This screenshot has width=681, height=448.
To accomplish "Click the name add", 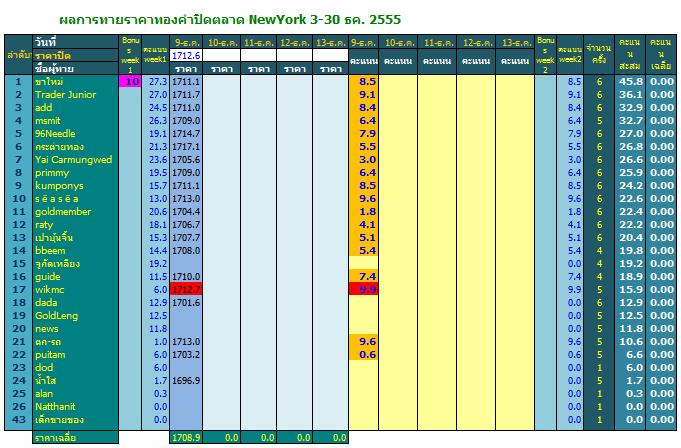I will click(43, 108).
